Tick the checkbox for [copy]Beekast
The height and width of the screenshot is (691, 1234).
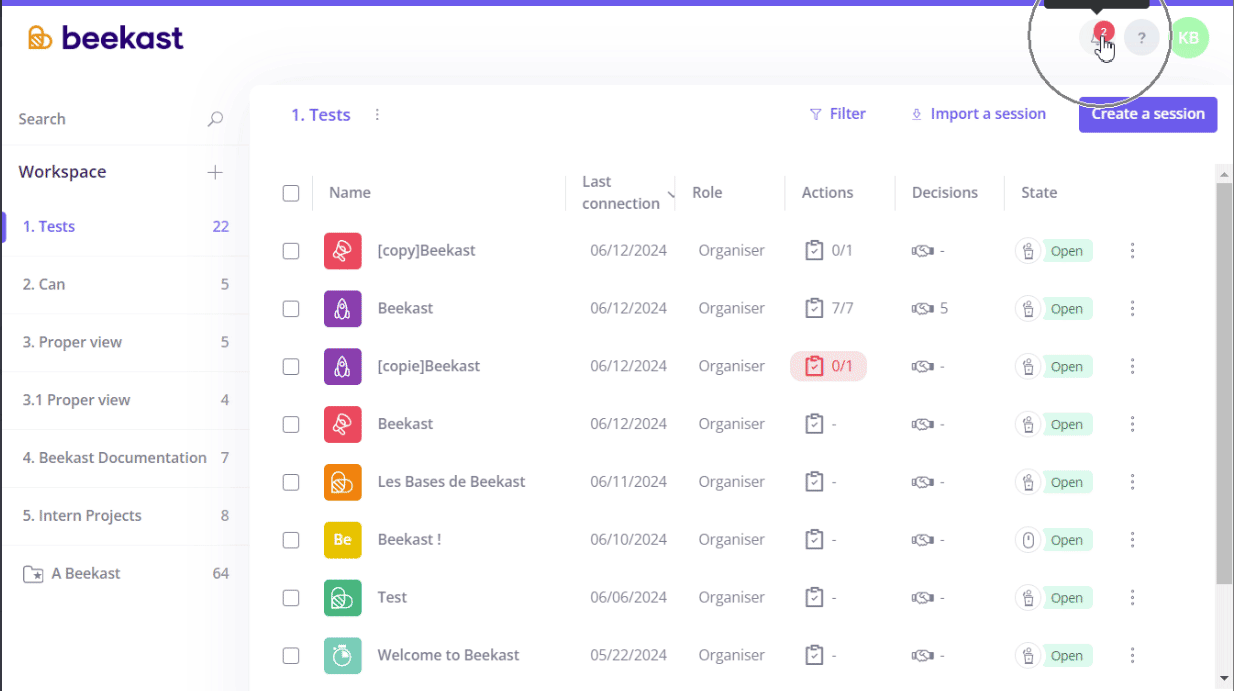291,251
